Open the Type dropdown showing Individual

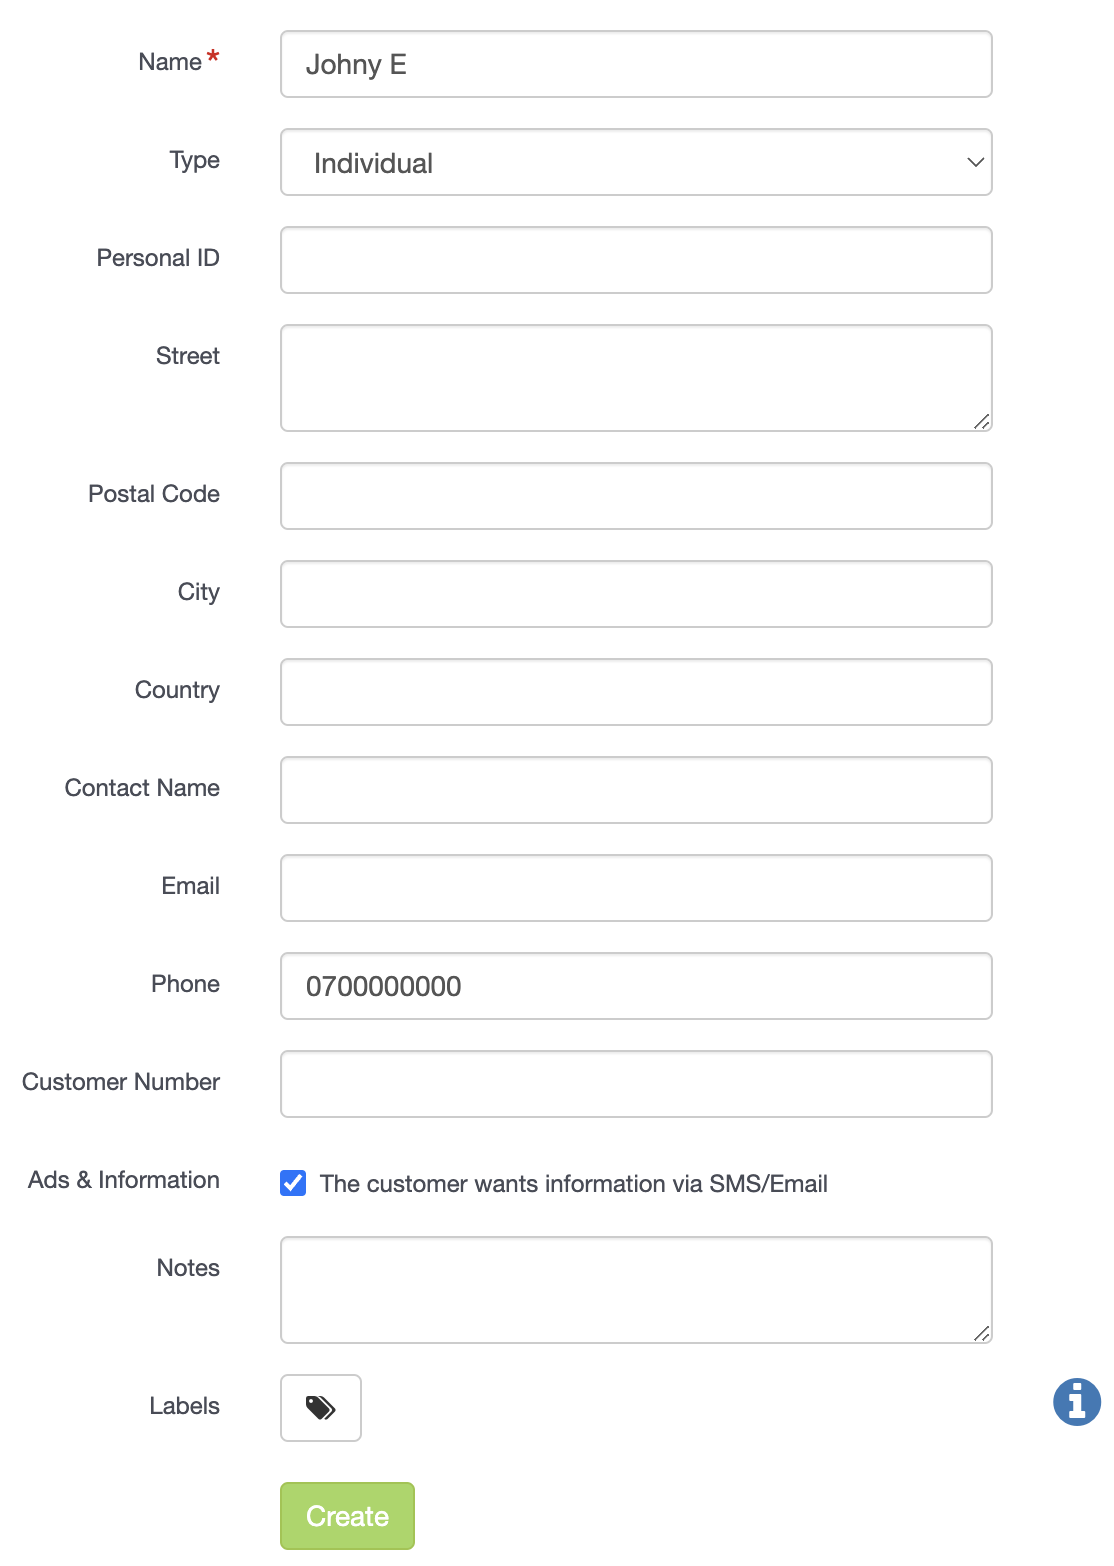pos(636,162)
